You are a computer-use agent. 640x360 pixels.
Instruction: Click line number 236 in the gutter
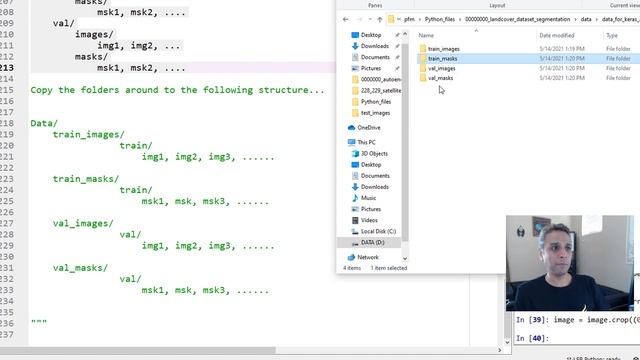(x=7, y=324)
